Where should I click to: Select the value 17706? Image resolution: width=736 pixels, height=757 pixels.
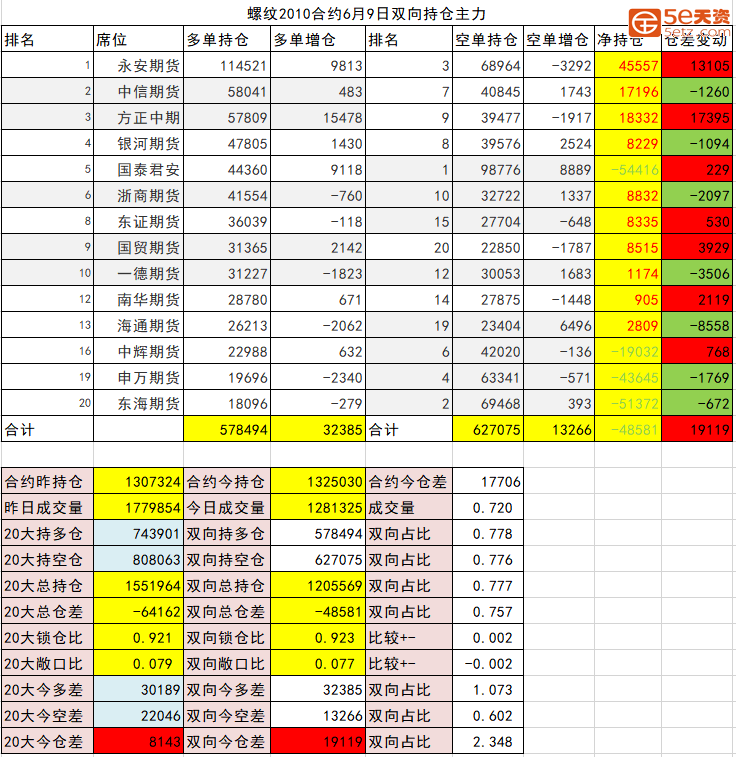487,481
